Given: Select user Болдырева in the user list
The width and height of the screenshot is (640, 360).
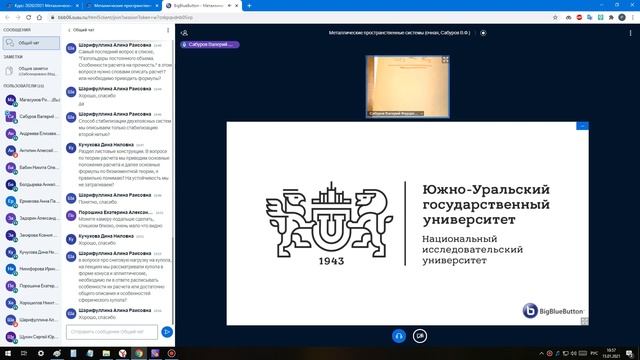Looking at the screenshot, I should (32, 184).
